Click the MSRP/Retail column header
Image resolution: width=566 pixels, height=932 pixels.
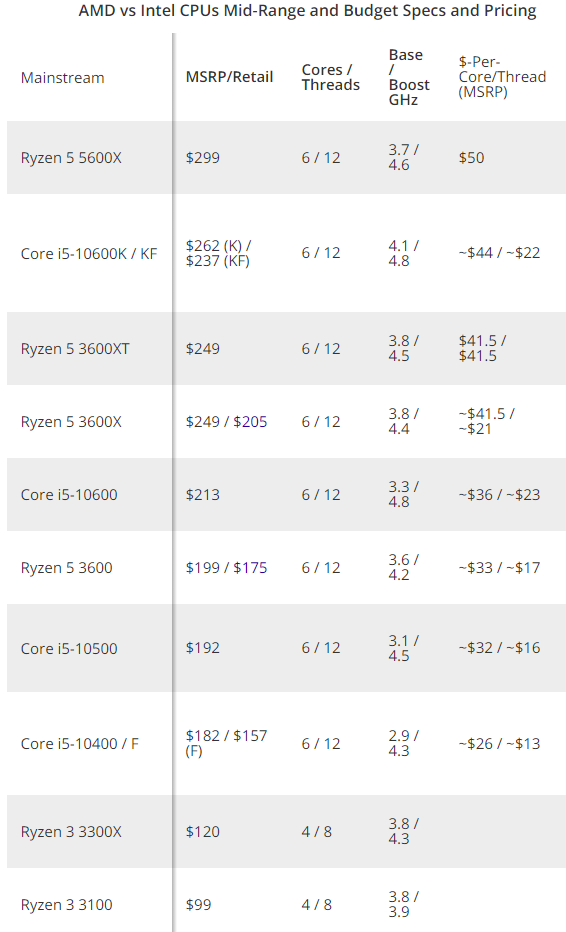click(x=229, y=77)
